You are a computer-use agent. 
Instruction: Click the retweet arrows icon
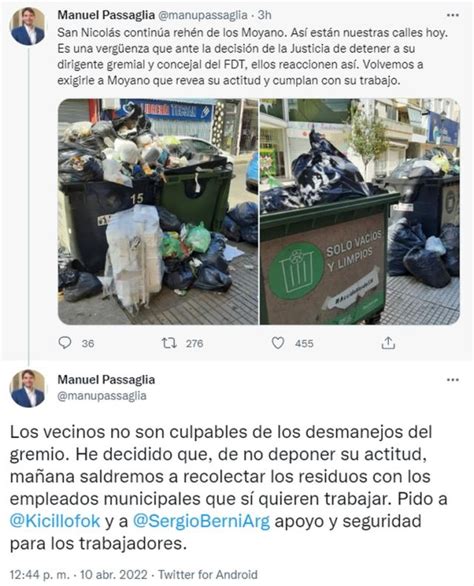click(x=169, y=343)
